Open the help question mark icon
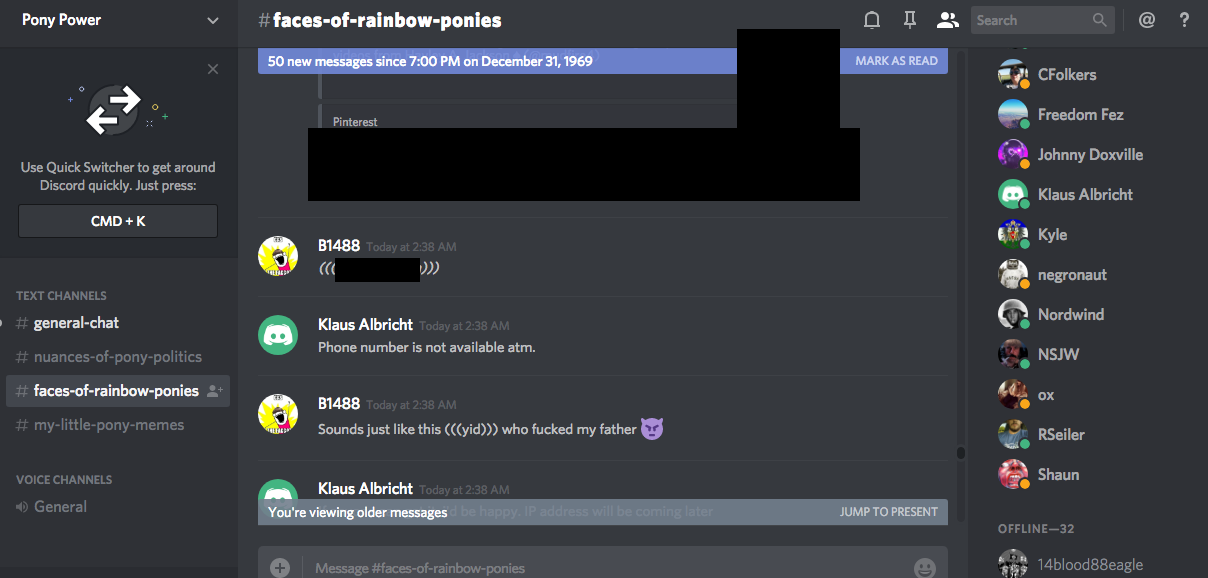1208x578 pixels. pos(1184,20)
